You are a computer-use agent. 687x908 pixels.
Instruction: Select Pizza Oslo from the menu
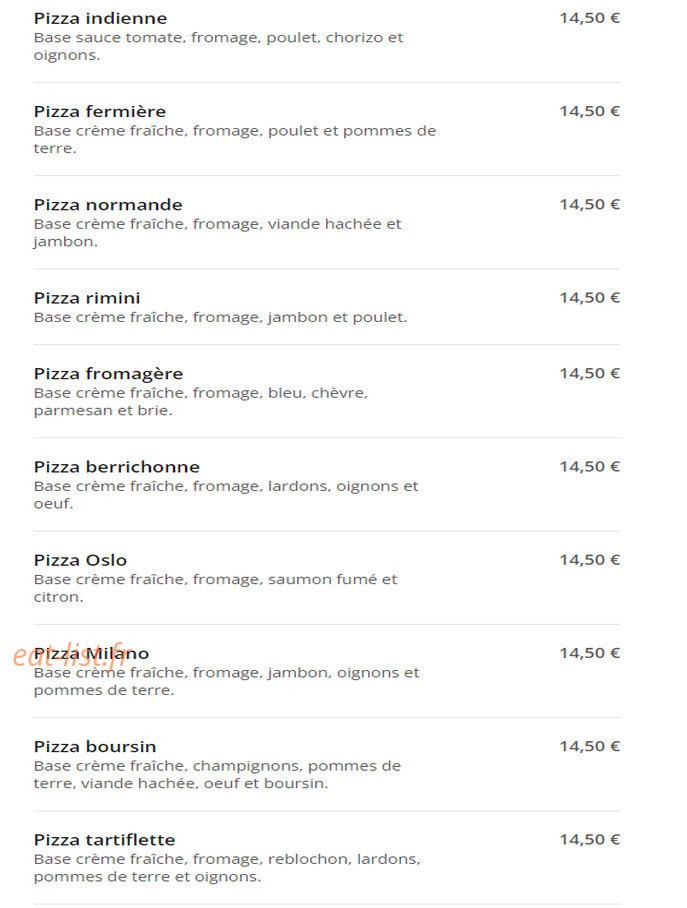tap(80, 560)
